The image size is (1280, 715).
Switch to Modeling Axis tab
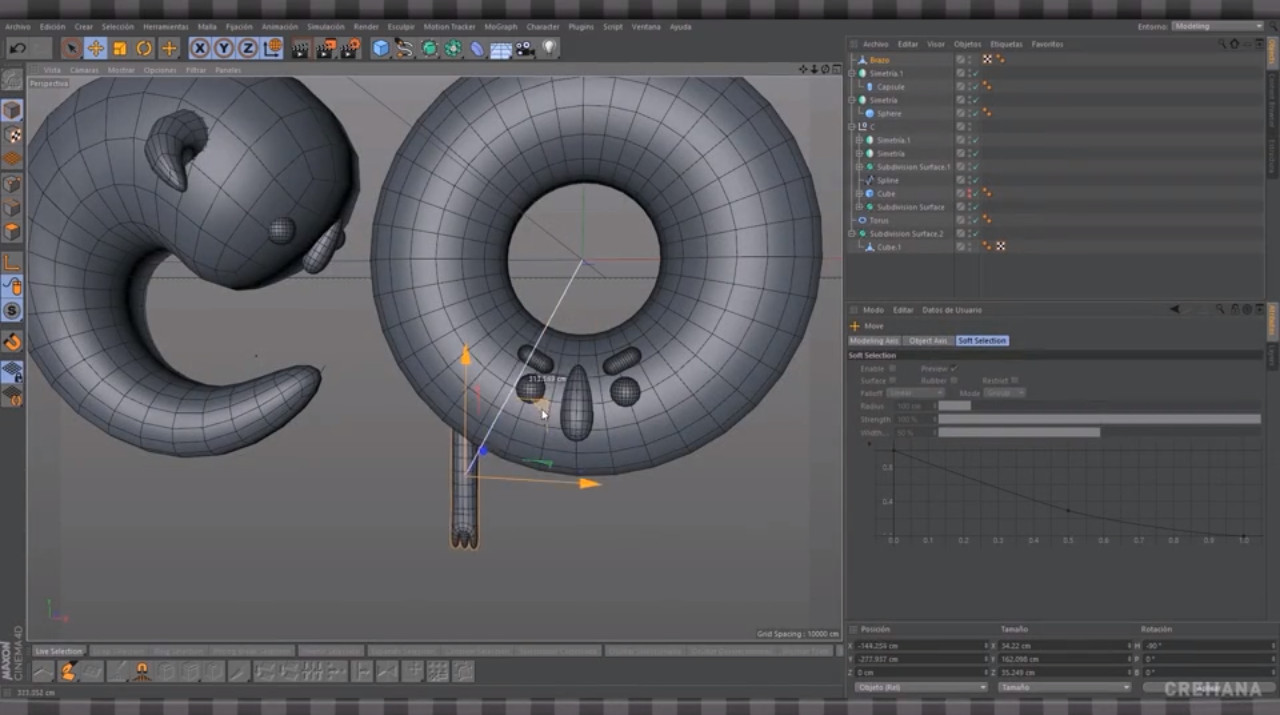click(874, 341)
